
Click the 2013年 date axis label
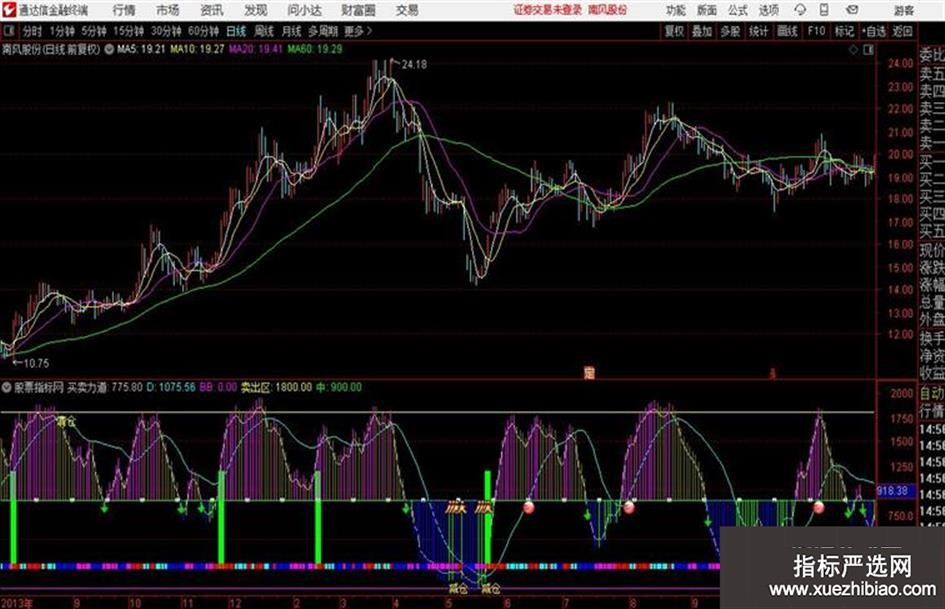[17, 603]
